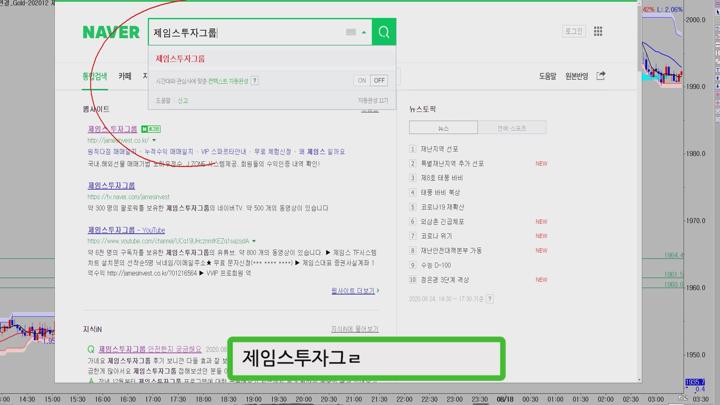Click the 원본반영 link
The width and height of the screenshot is (720, 405).
coord(577,76)
